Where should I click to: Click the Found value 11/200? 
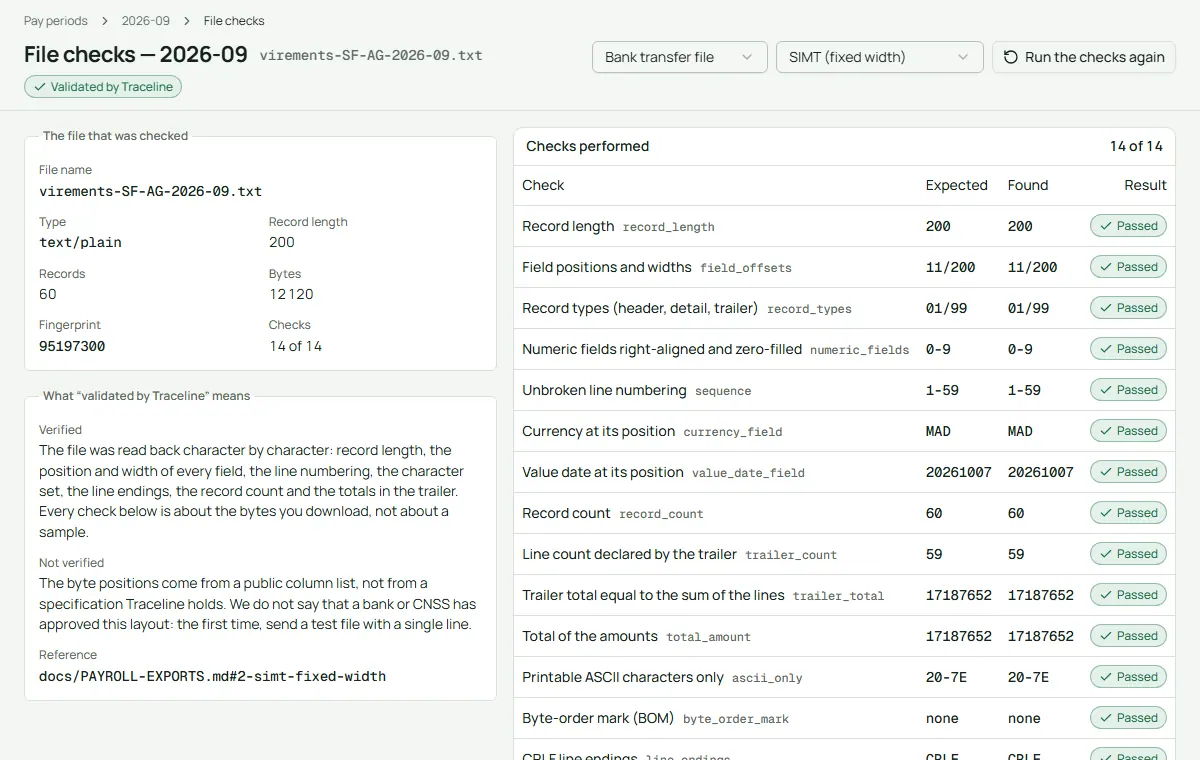point(1033,267)
